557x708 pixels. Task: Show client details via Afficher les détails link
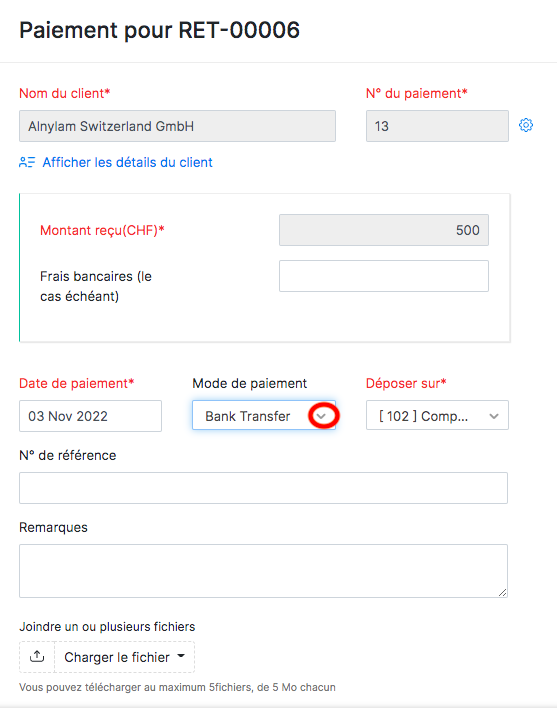(127, 162)
